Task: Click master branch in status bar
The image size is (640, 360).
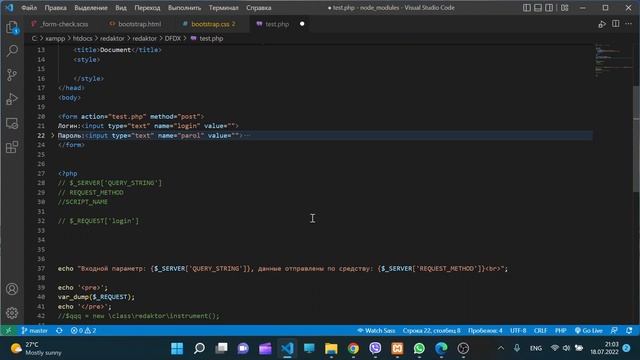Action: coord(35,331)
